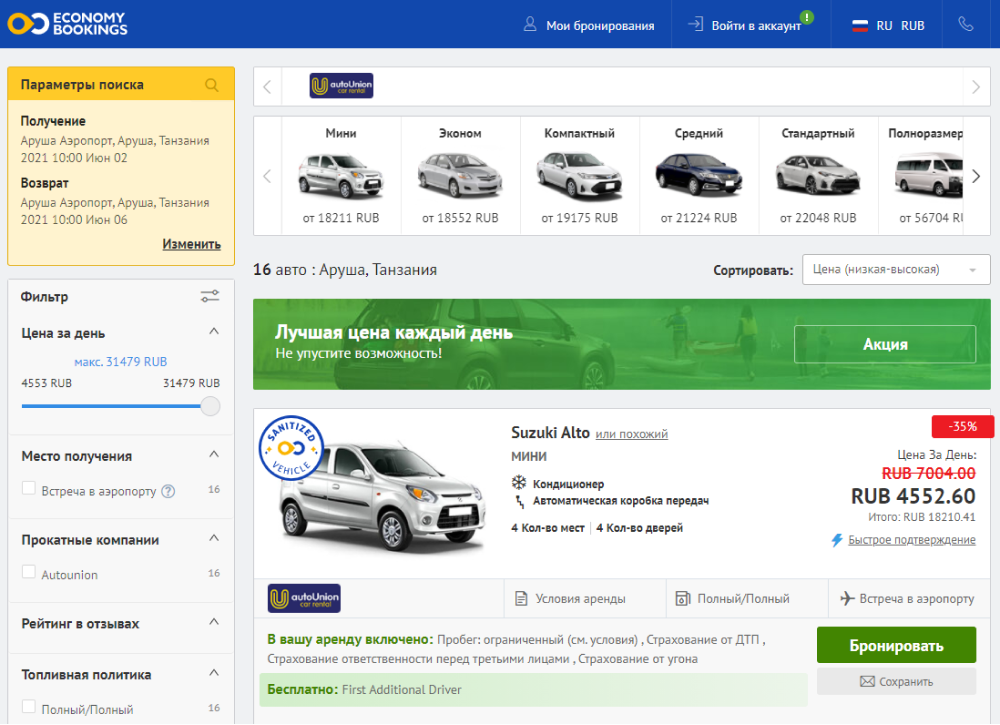Click the airplane icon for airport meeting
Image resolution: width=1000 pixels, height=725 pixels.
point(847,598)
